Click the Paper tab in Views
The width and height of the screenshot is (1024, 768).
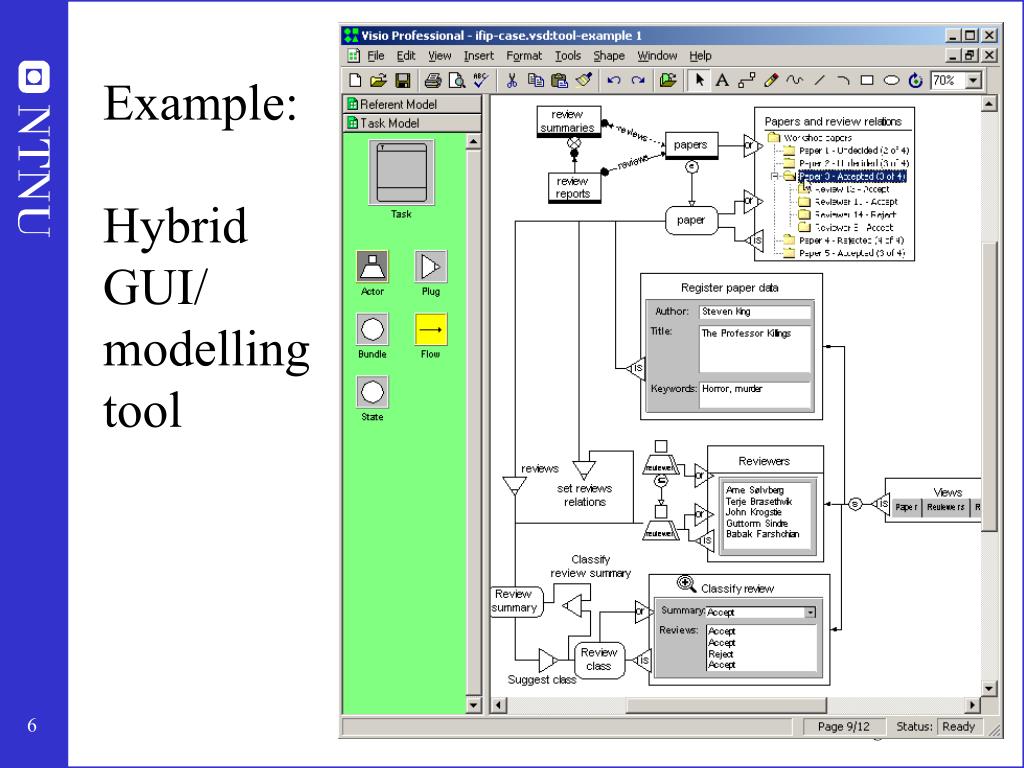[906, 507]
